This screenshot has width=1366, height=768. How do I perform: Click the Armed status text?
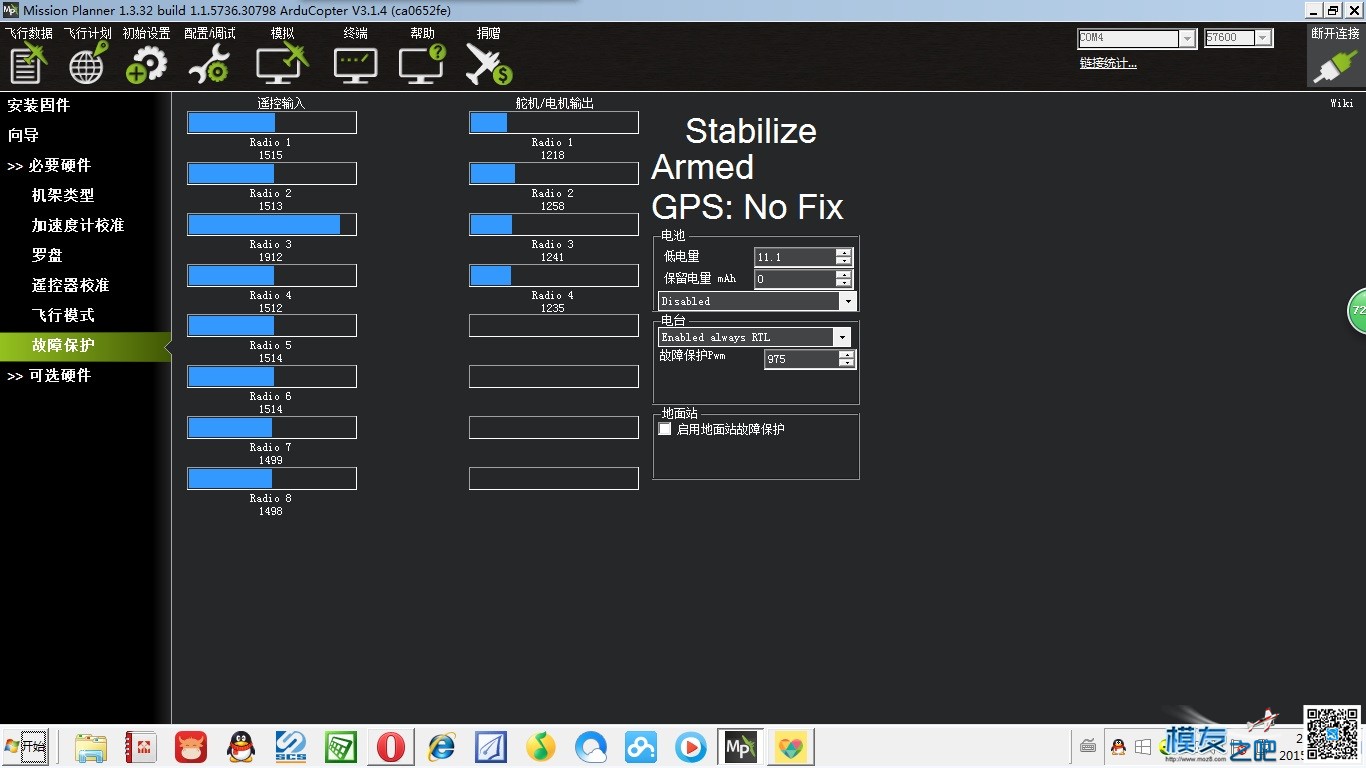(702, 167)
